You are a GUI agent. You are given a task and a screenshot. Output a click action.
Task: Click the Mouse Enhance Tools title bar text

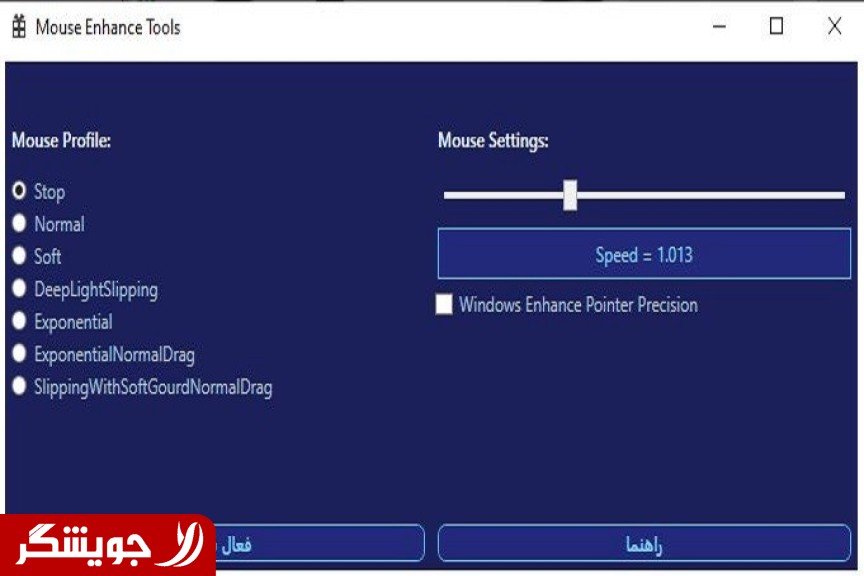tap(108, 27)
